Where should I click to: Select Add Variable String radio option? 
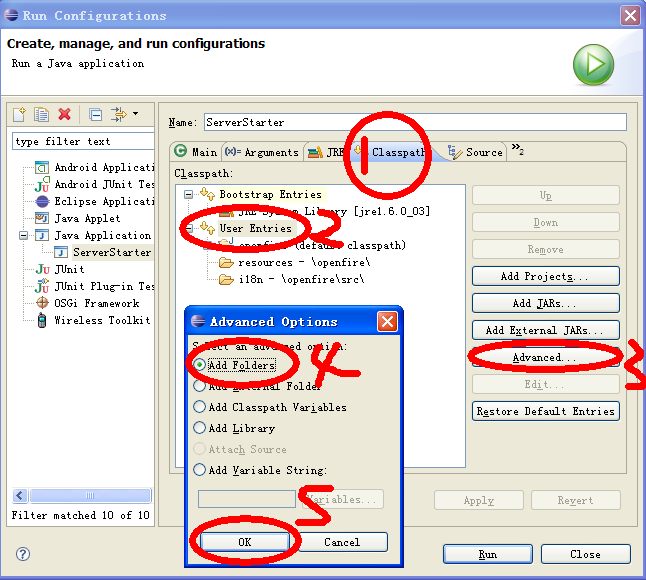coord(260,470)
